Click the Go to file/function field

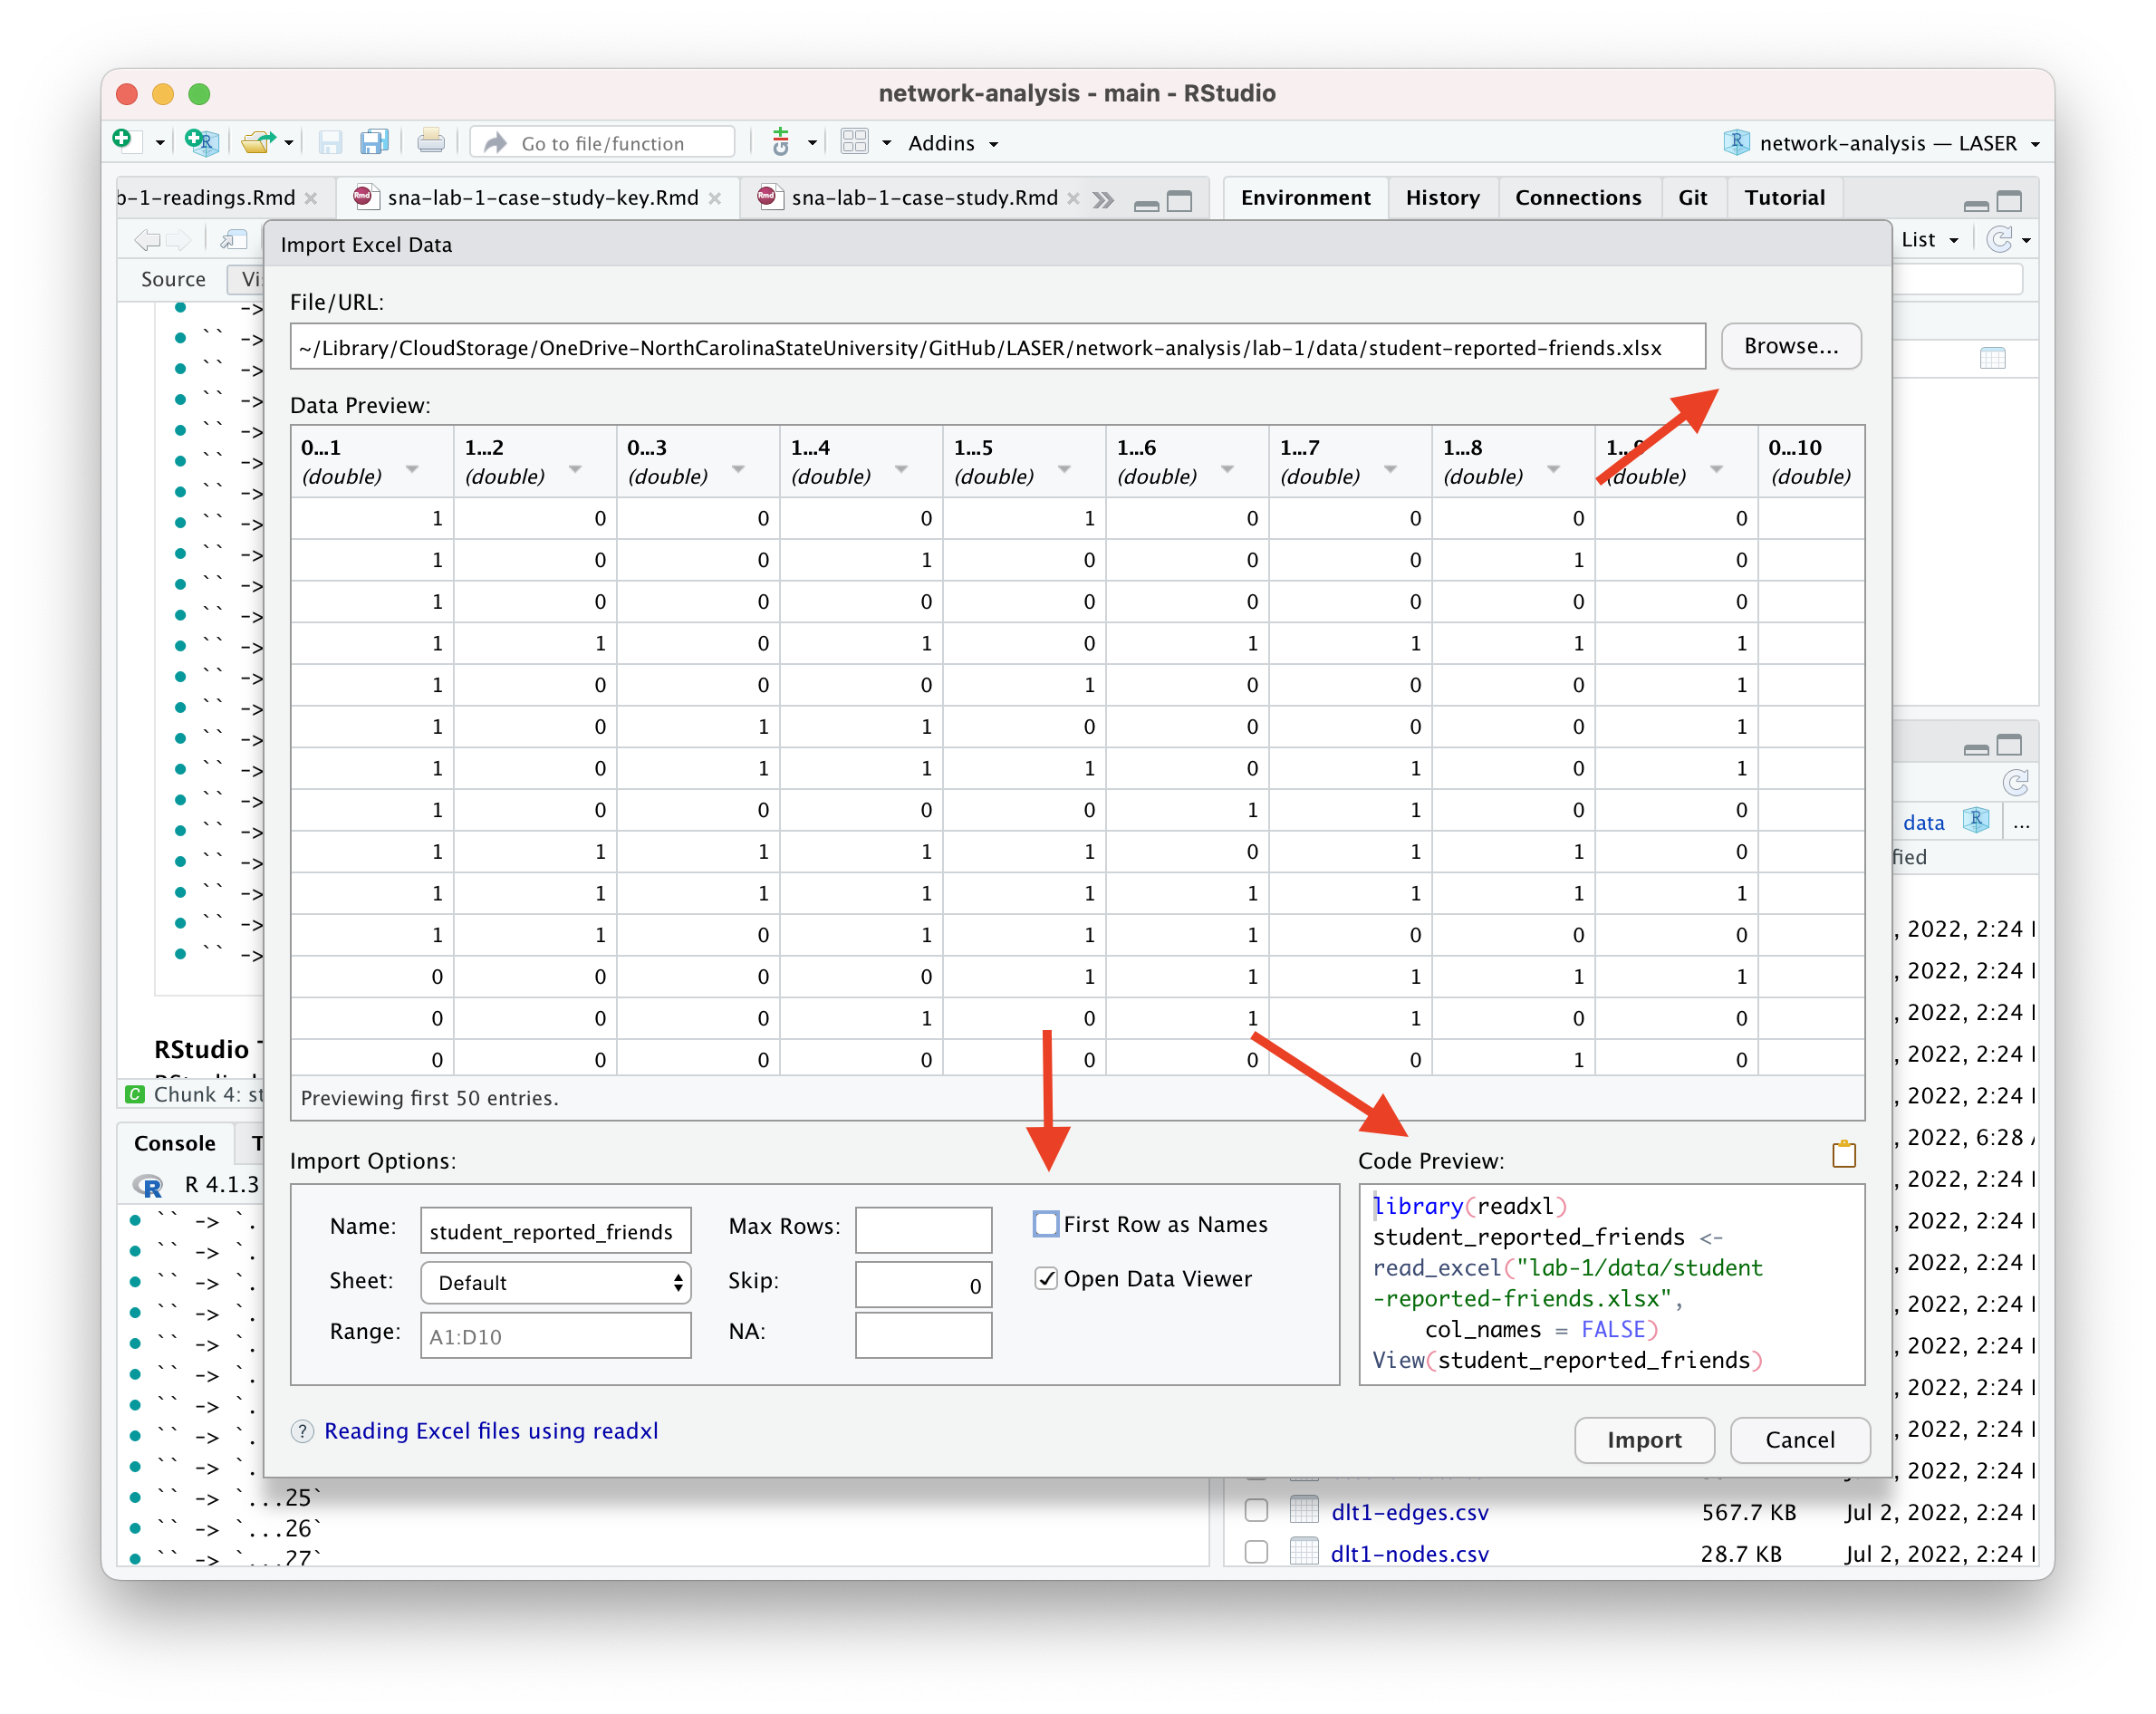[x=603, y=143]
